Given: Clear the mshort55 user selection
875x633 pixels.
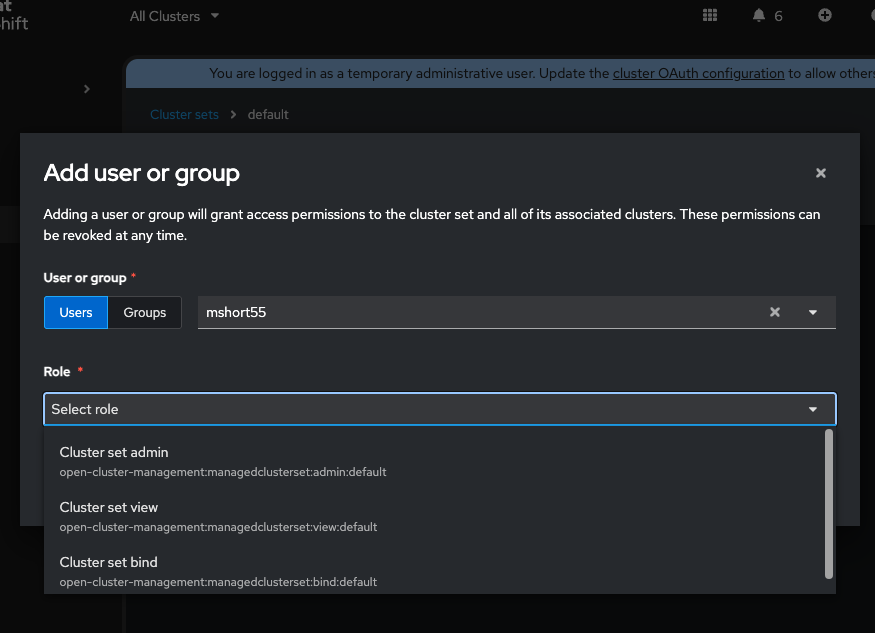Looking at the screenshot, I should 774,312.
